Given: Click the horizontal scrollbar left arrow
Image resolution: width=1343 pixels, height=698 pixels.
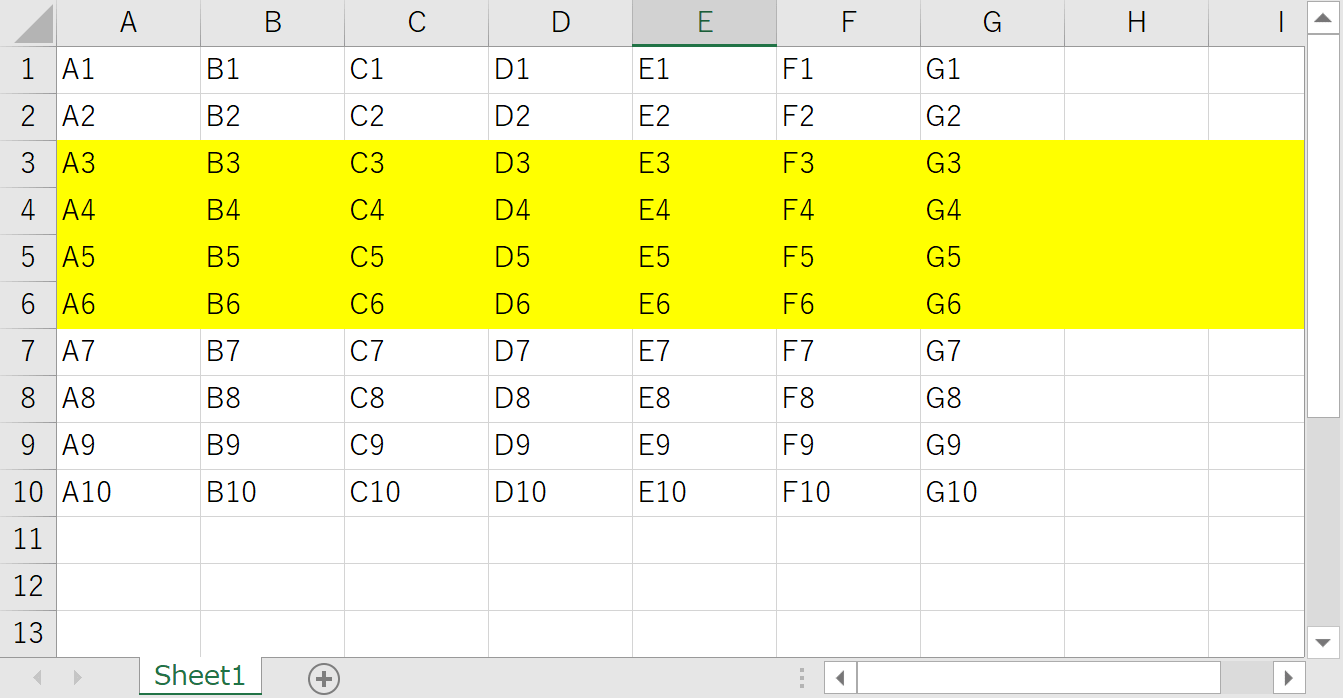Looking at the screenshot, I should (x=840, y=679).
